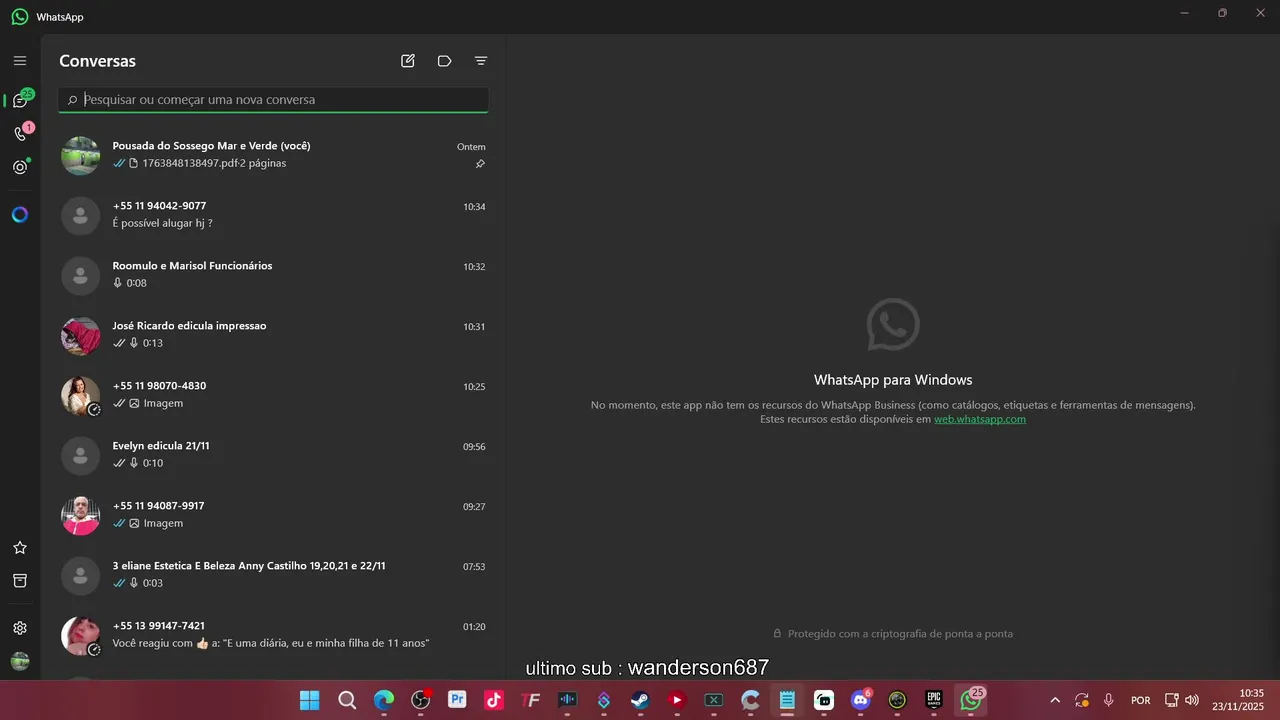This screenshot has height=720, width=1280.
Task: Open Windows taskbar search
Action: (x=347, y=700)
